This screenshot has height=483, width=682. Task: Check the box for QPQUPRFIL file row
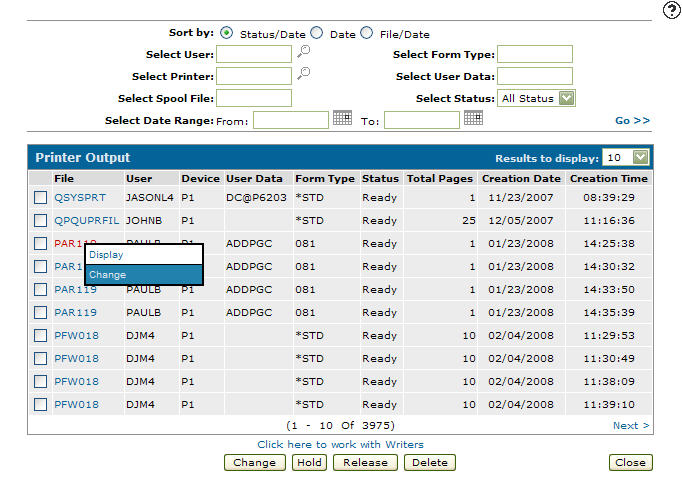[41, 220]
